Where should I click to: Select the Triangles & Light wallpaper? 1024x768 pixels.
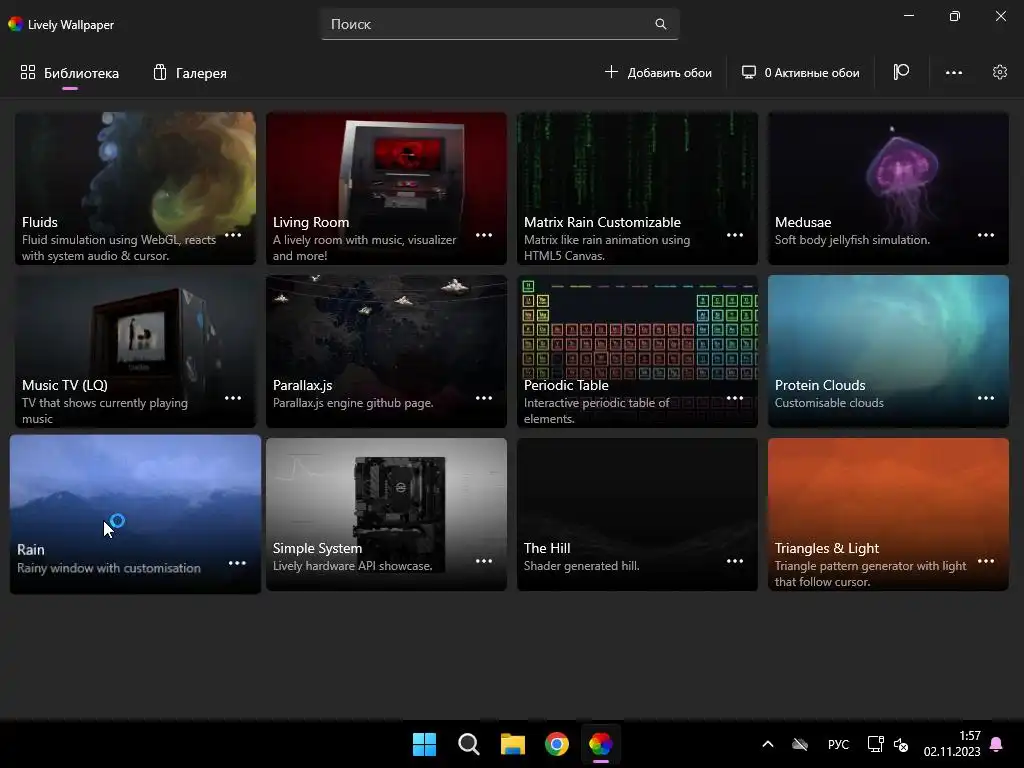tap(888, 515)
